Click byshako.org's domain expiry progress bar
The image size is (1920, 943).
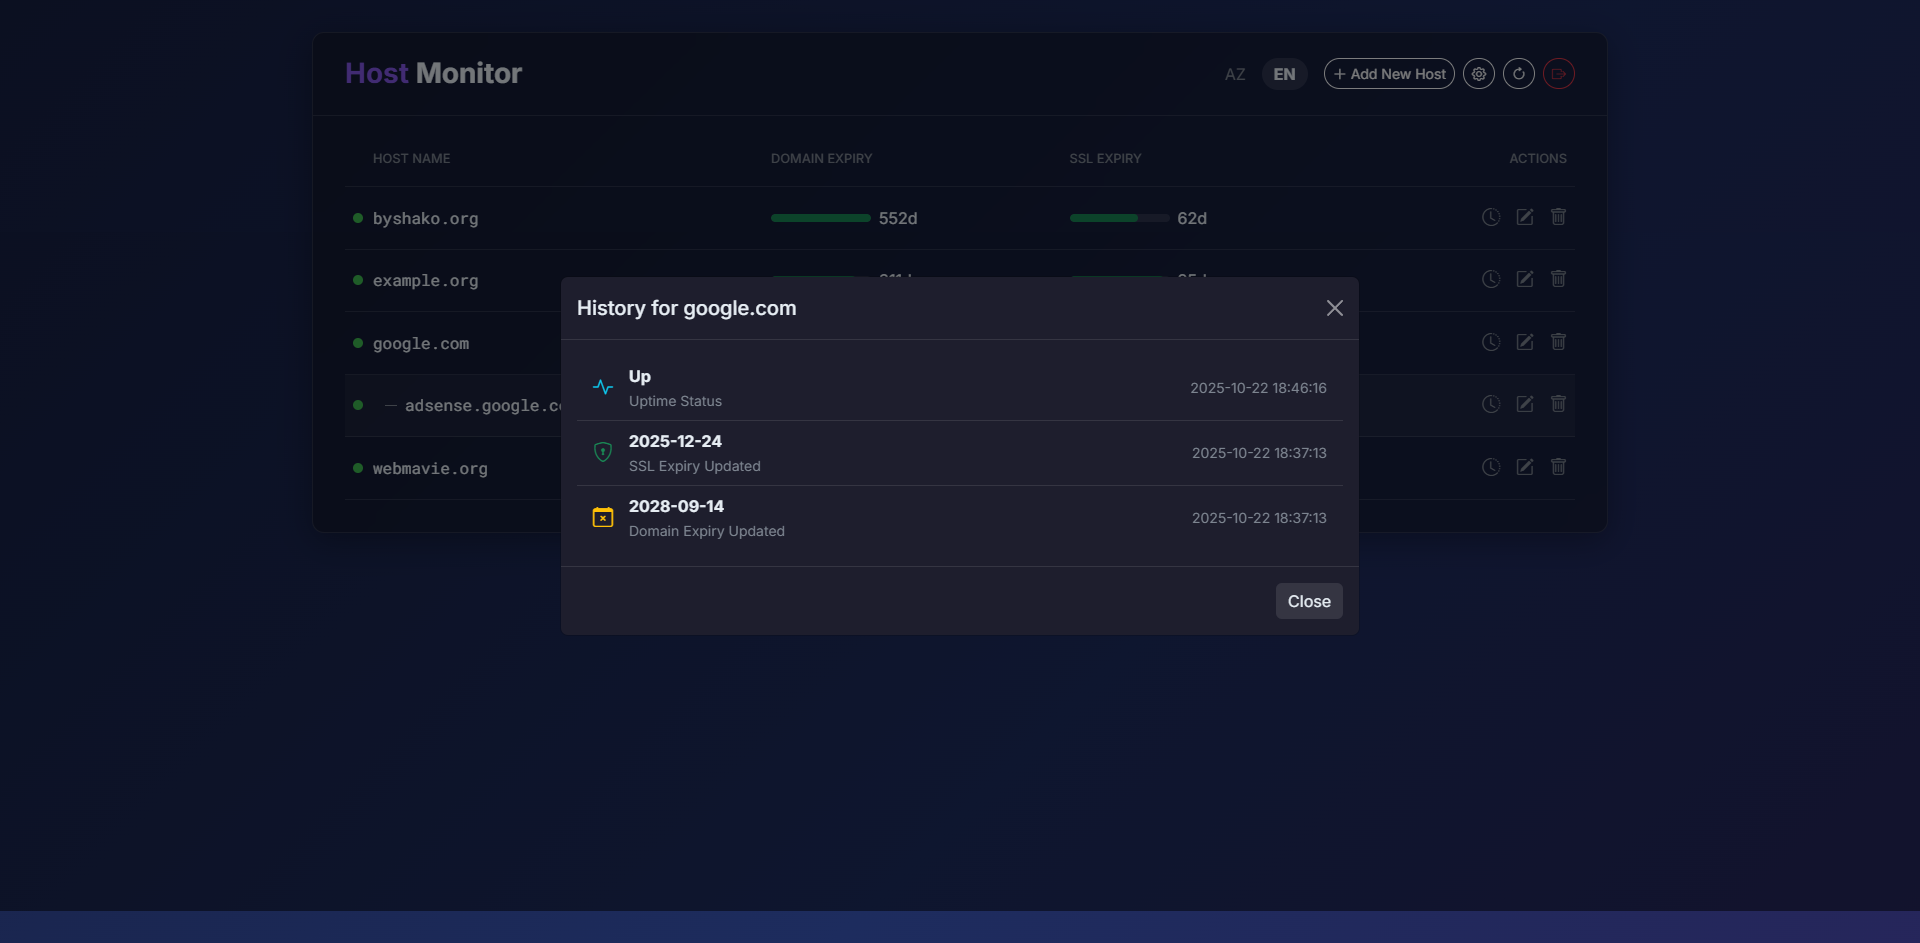click(x=820, y=218)
